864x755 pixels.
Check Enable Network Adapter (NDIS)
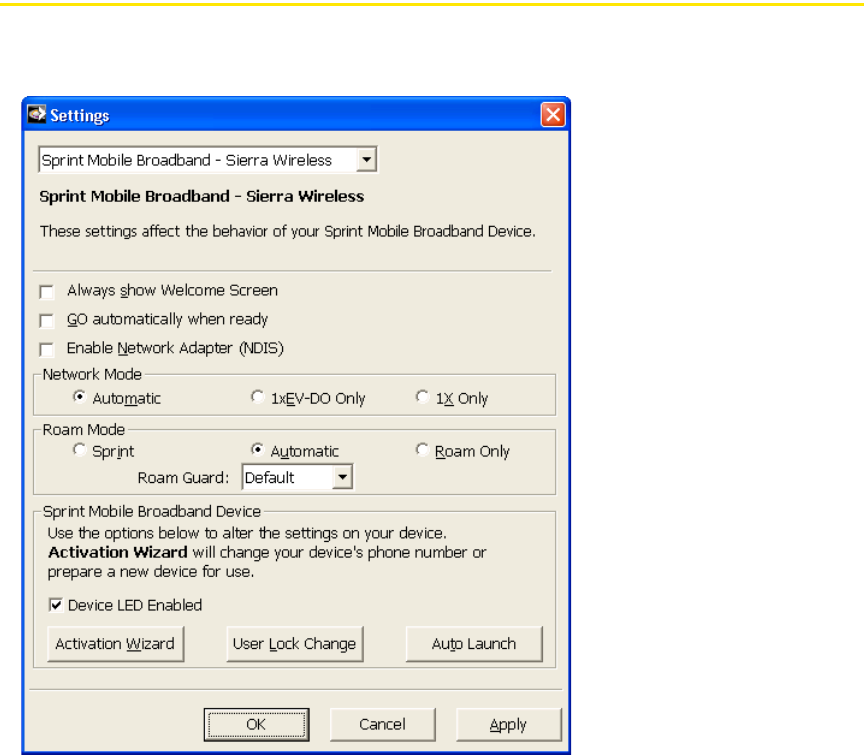point(47,349)
